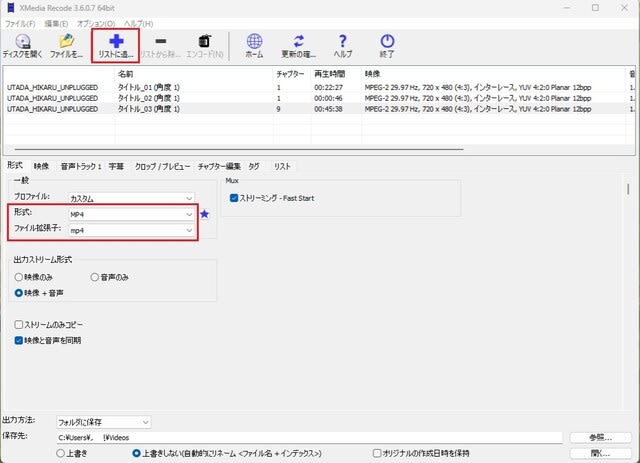Expand ファイル拡張子 dropdown showing mp4
Image resolution: width=640 pixels, height=463 pixels.
131,230
